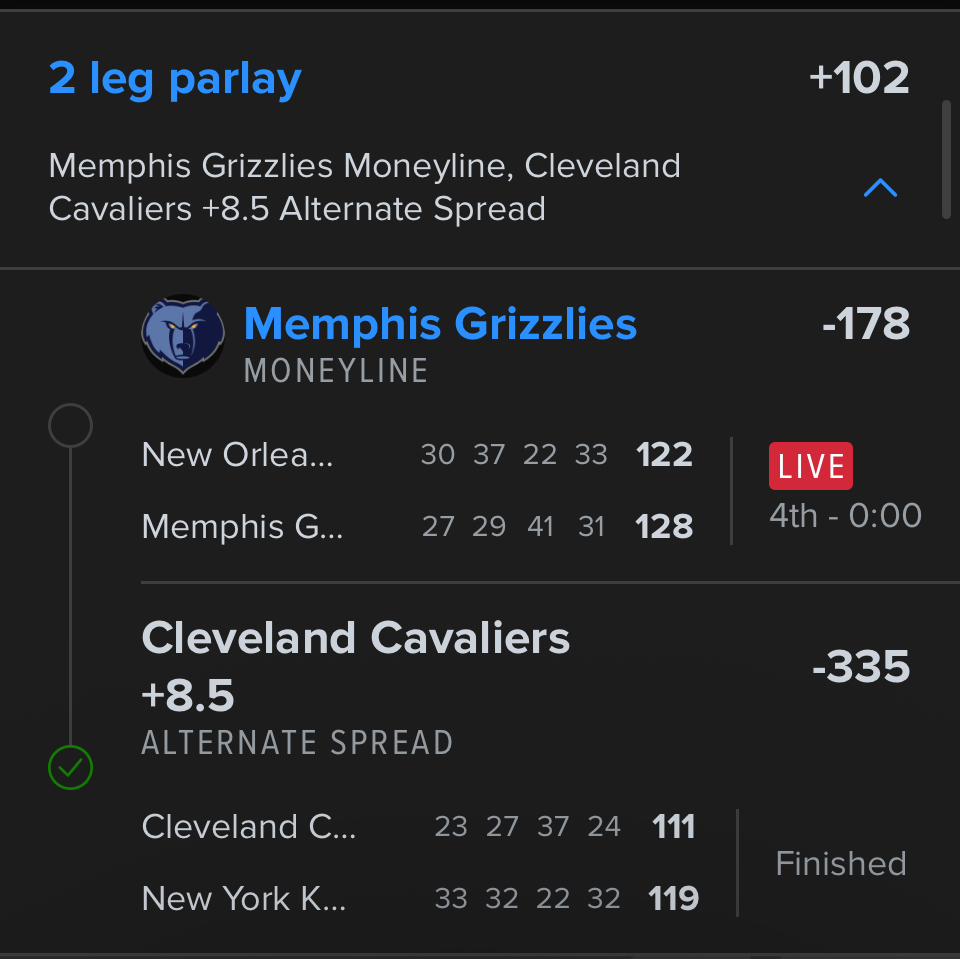The width and height of the screenshot is (960, 959).
Task: Click the parlay description text
Action: pos(365,187)
